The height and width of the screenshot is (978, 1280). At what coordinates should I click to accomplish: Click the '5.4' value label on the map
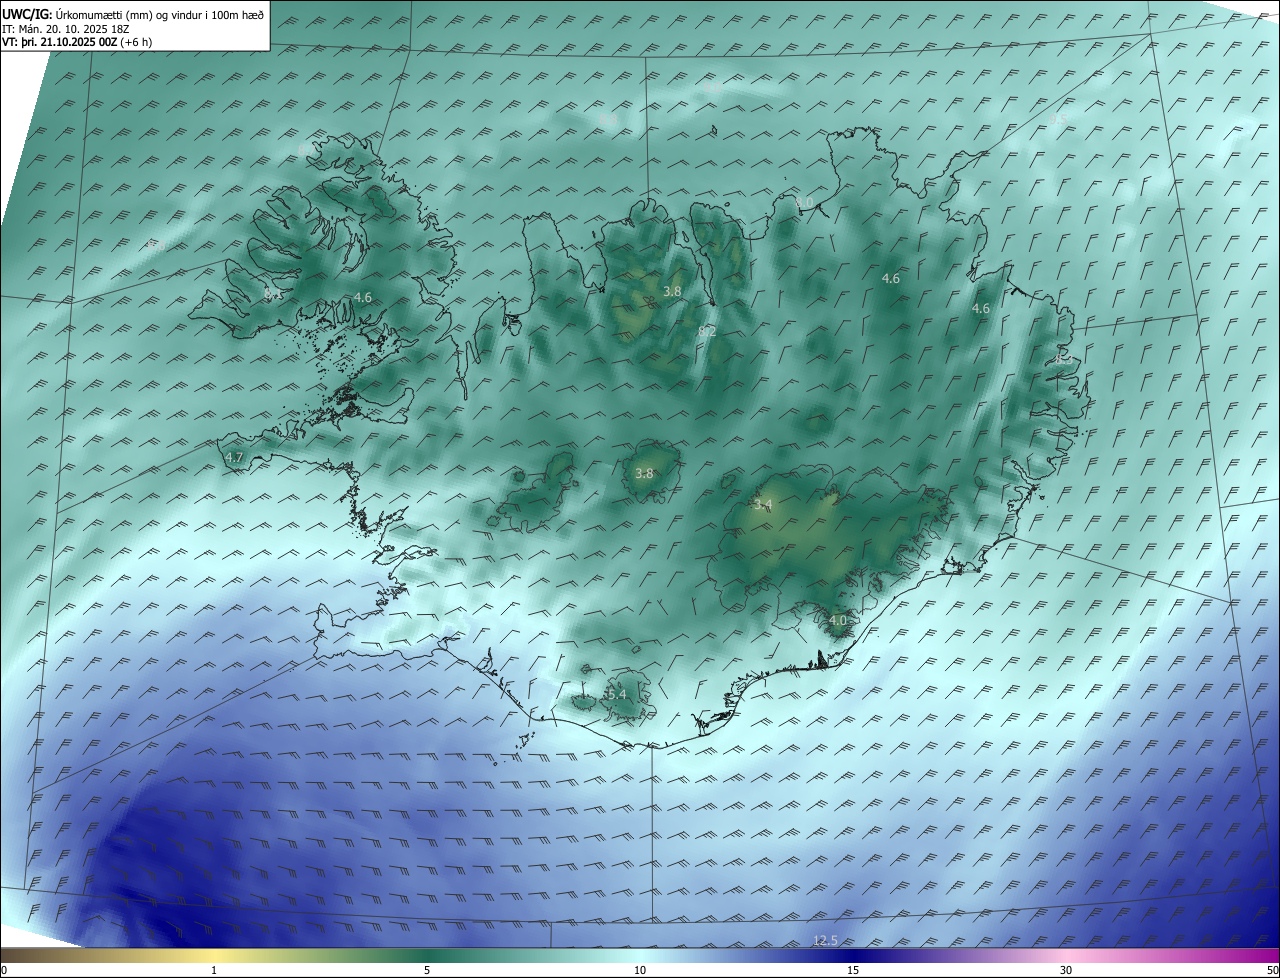[617, 694]
